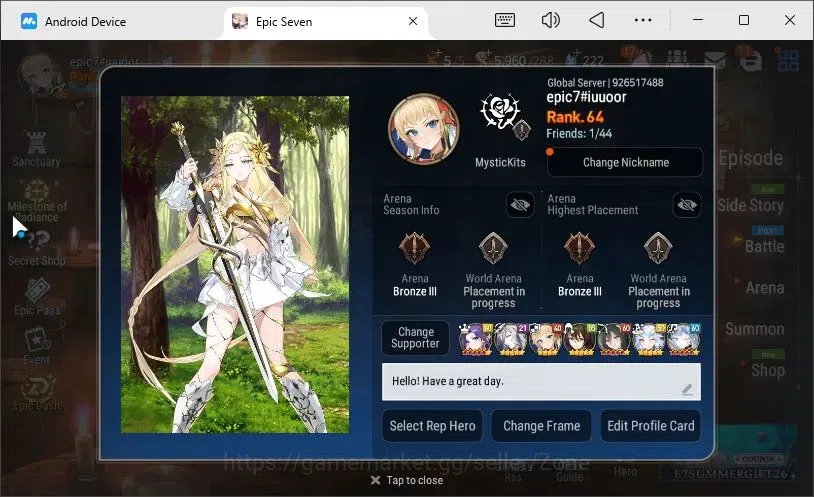Toggle Arena Highest Placement visibility eye

pyautogui.click(x=687, y=205)
